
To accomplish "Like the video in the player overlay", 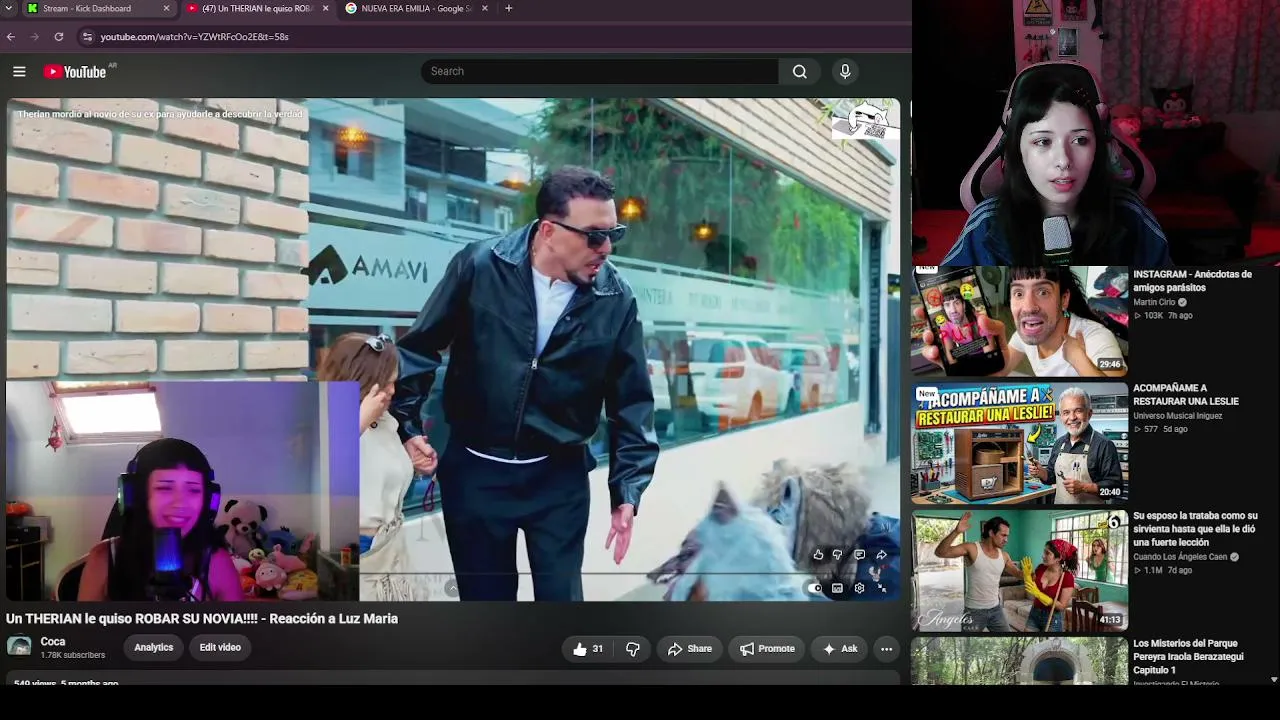I will tap(818, 555).
